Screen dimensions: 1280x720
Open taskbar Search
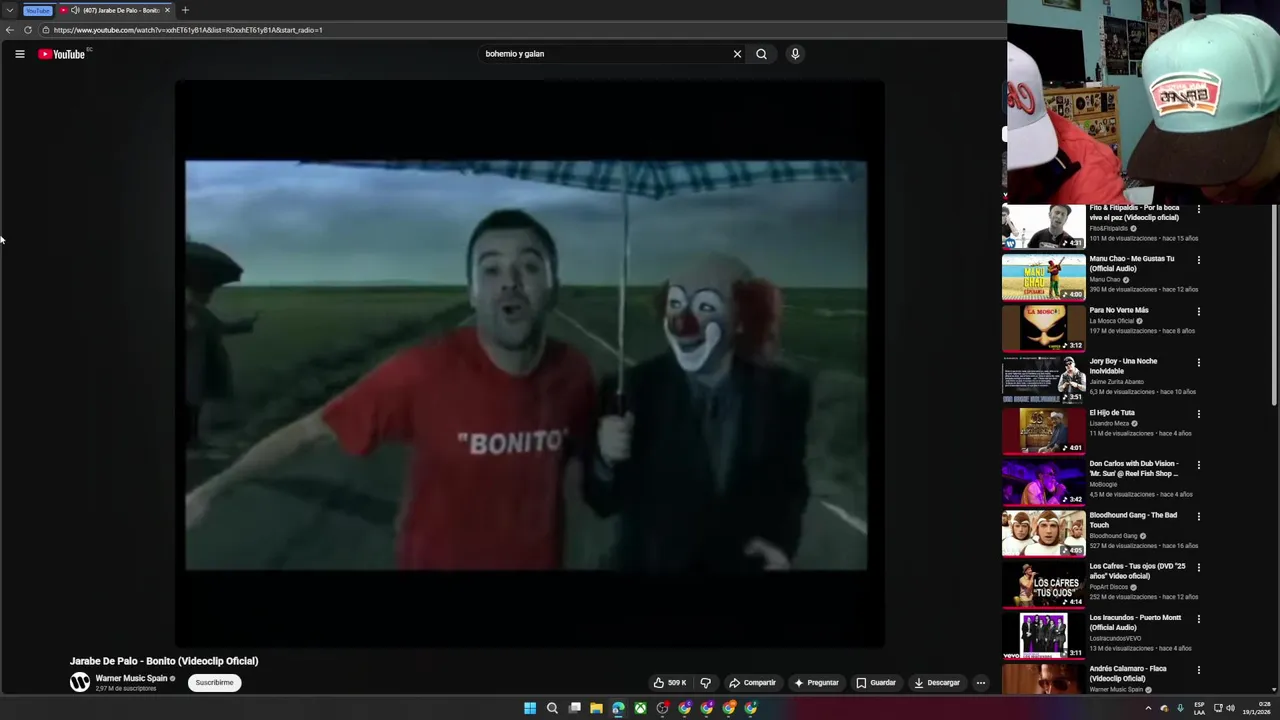click(552, 708)
